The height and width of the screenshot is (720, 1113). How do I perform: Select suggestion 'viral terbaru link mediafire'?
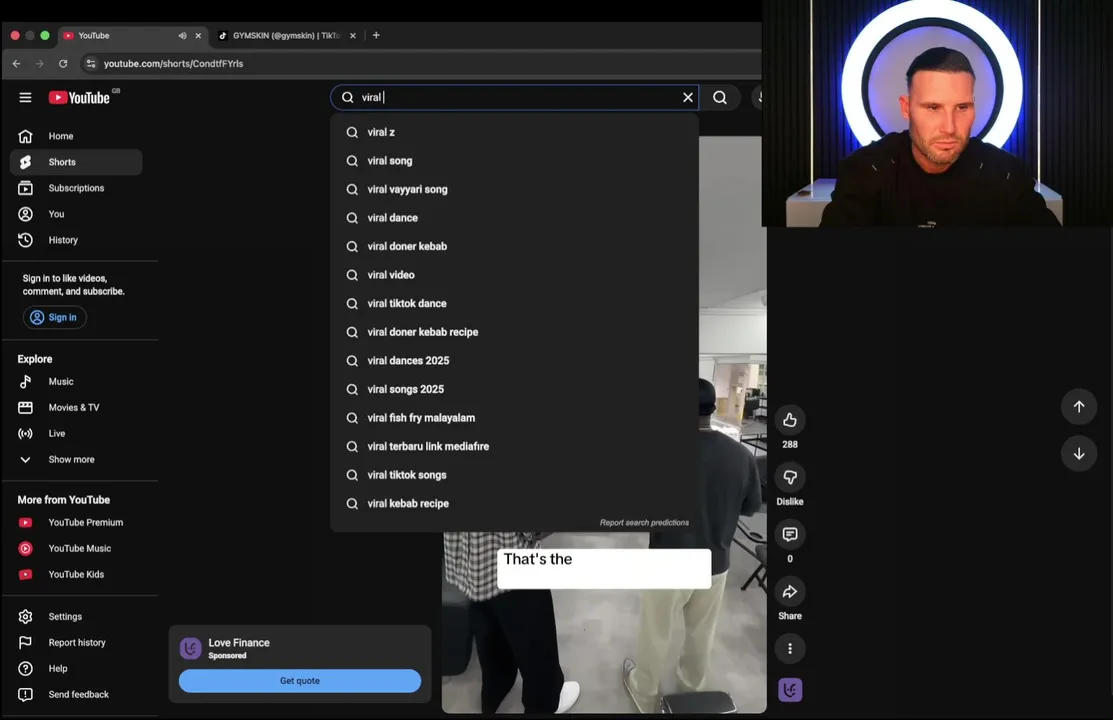click(515, 446)
